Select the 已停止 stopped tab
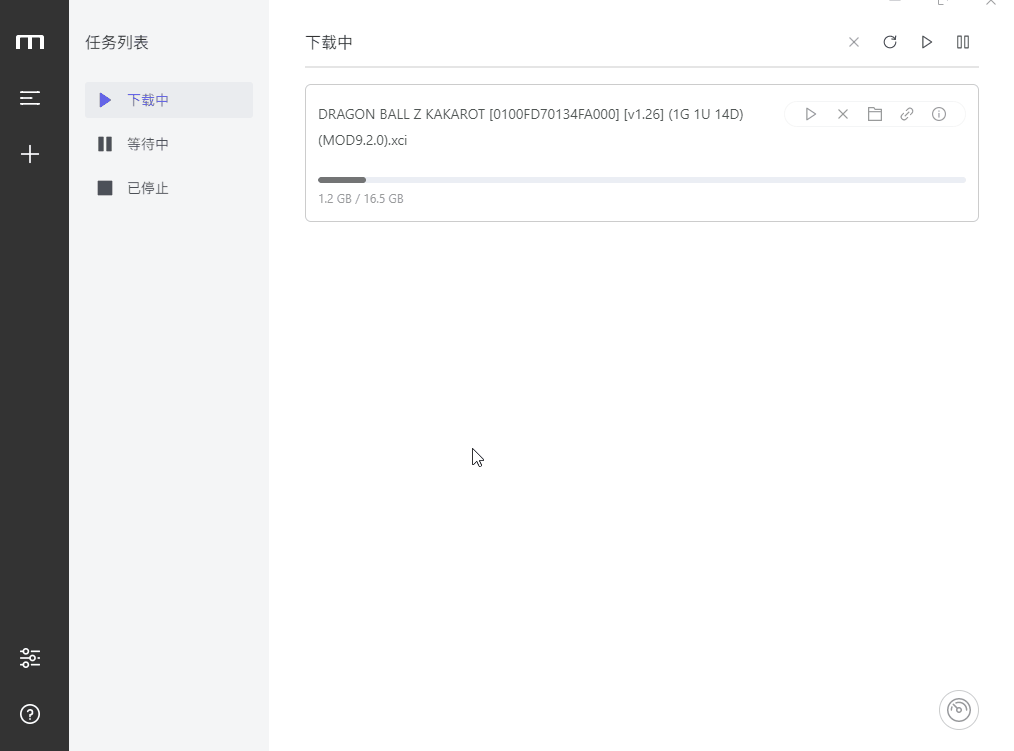 [169, 188]
